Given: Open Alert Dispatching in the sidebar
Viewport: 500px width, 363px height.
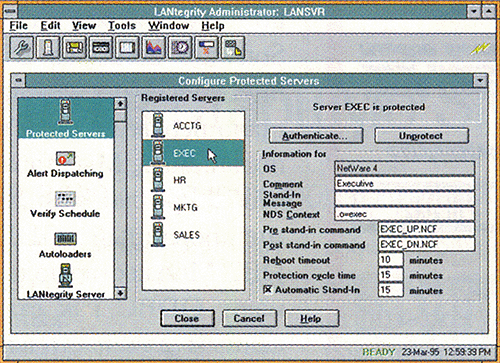Looking at the screenshot, I should [65, 164].
